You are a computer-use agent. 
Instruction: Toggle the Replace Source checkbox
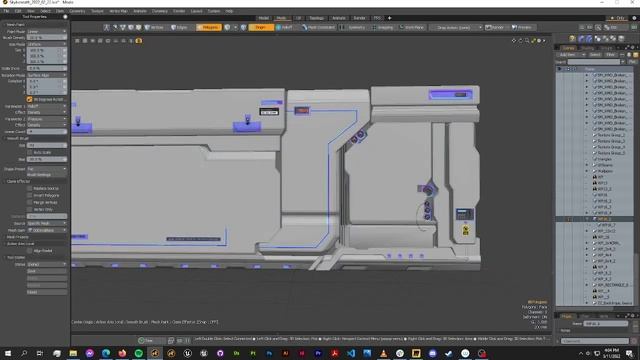click(29, 189)
